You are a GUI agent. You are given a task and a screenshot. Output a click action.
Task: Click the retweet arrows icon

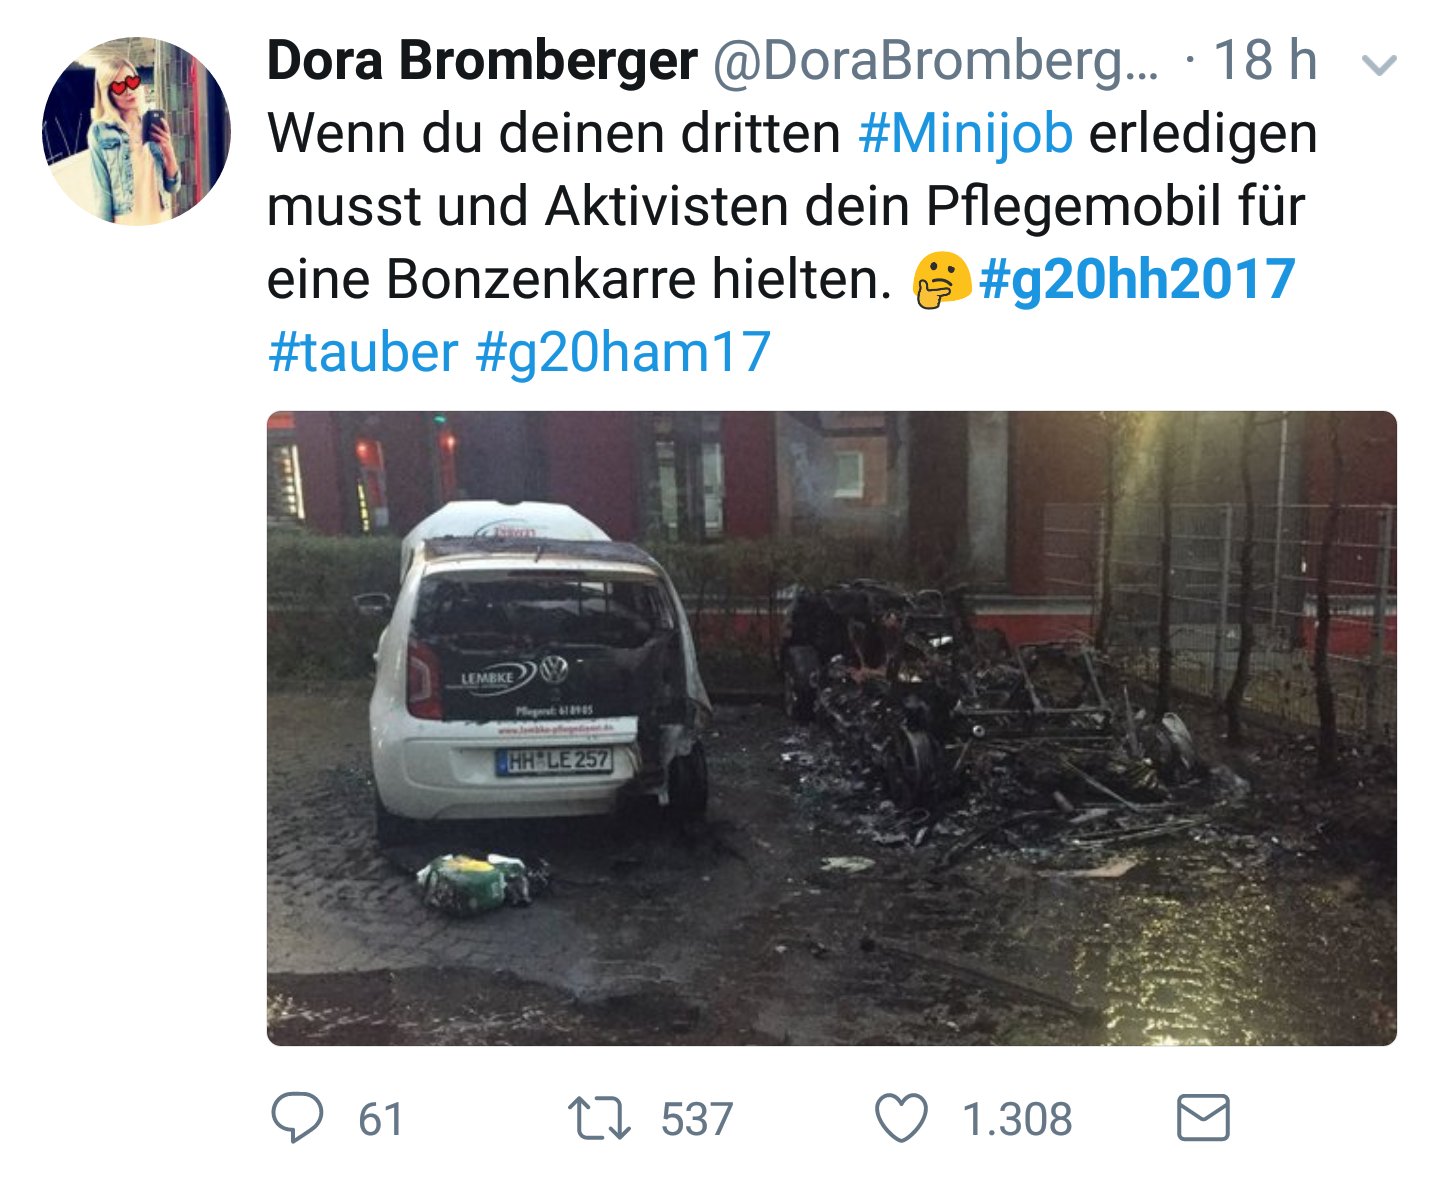pyautogui.click(x=599, y=1119)
